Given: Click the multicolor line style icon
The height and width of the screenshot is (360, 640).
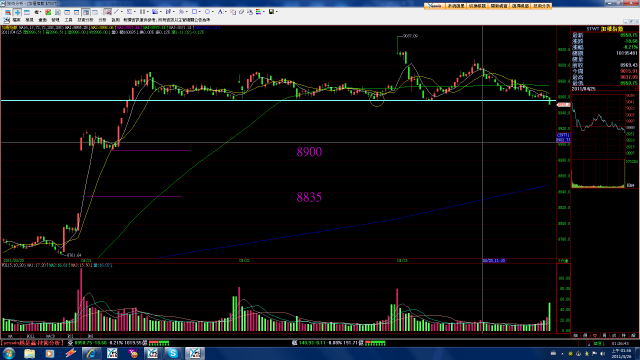Looking at the screenshot, I should coord(258,12).
